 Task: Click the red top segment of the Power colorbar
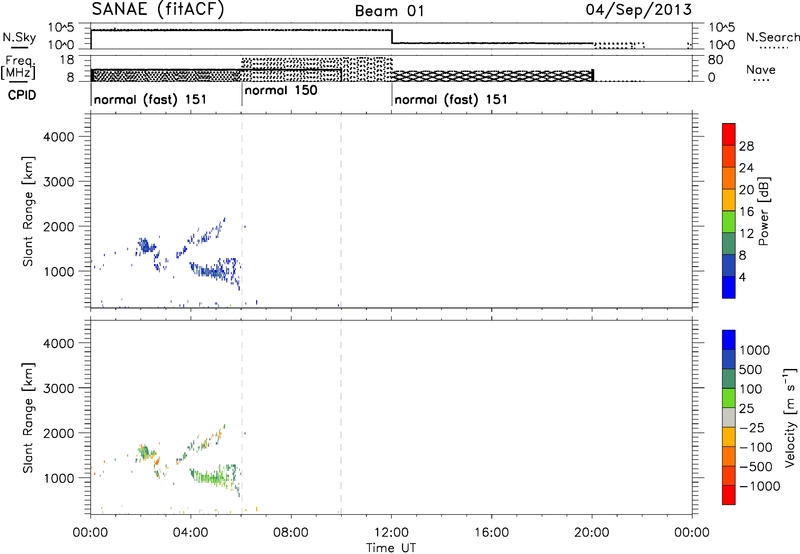[729, 134]
